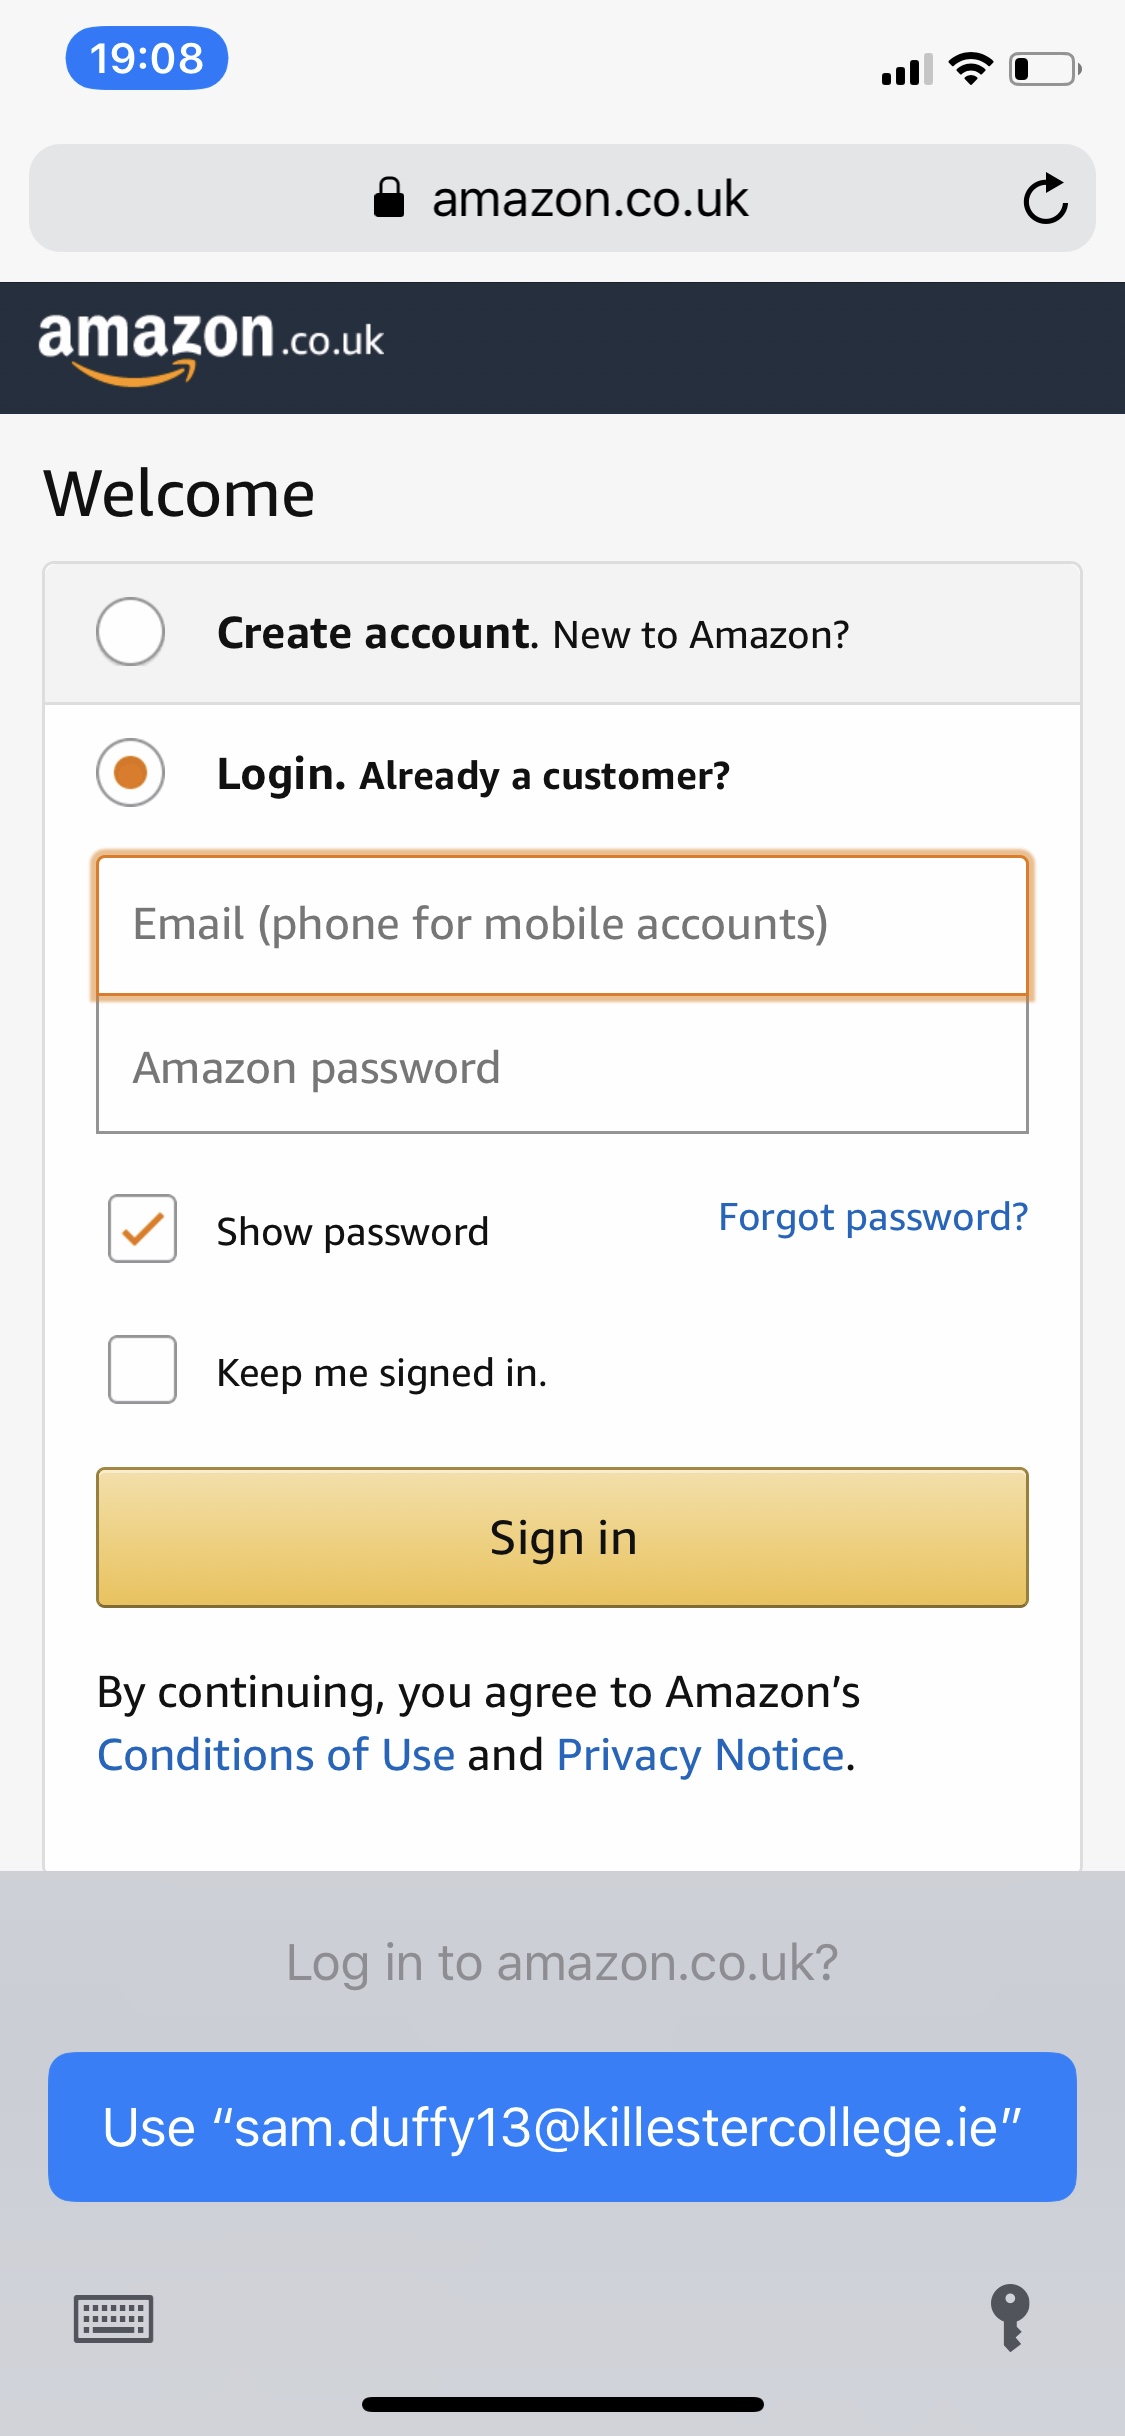Uncheck the Show password checkbox

point(143,1228)
